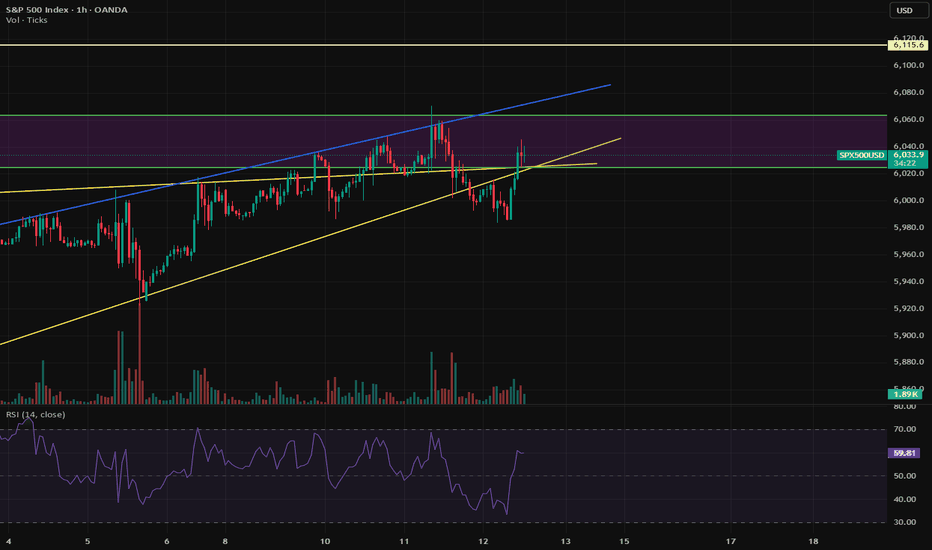Click the 6,080.0 price axis label
The width and height of the screenshot is (932, 550).
pyautogui.click(x=908, y=92)
